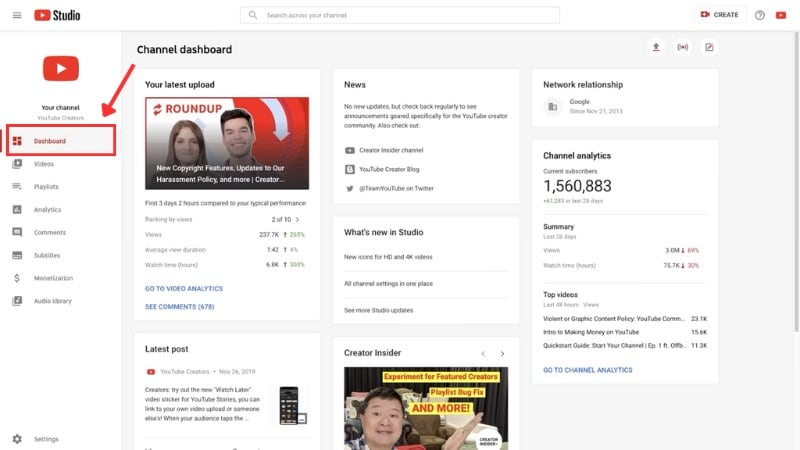The height and width of the screenshot is (450, 800).
Task: Click SEE COMMENTS (678) link
Action: pyautogui.click(x=180, y=307)
